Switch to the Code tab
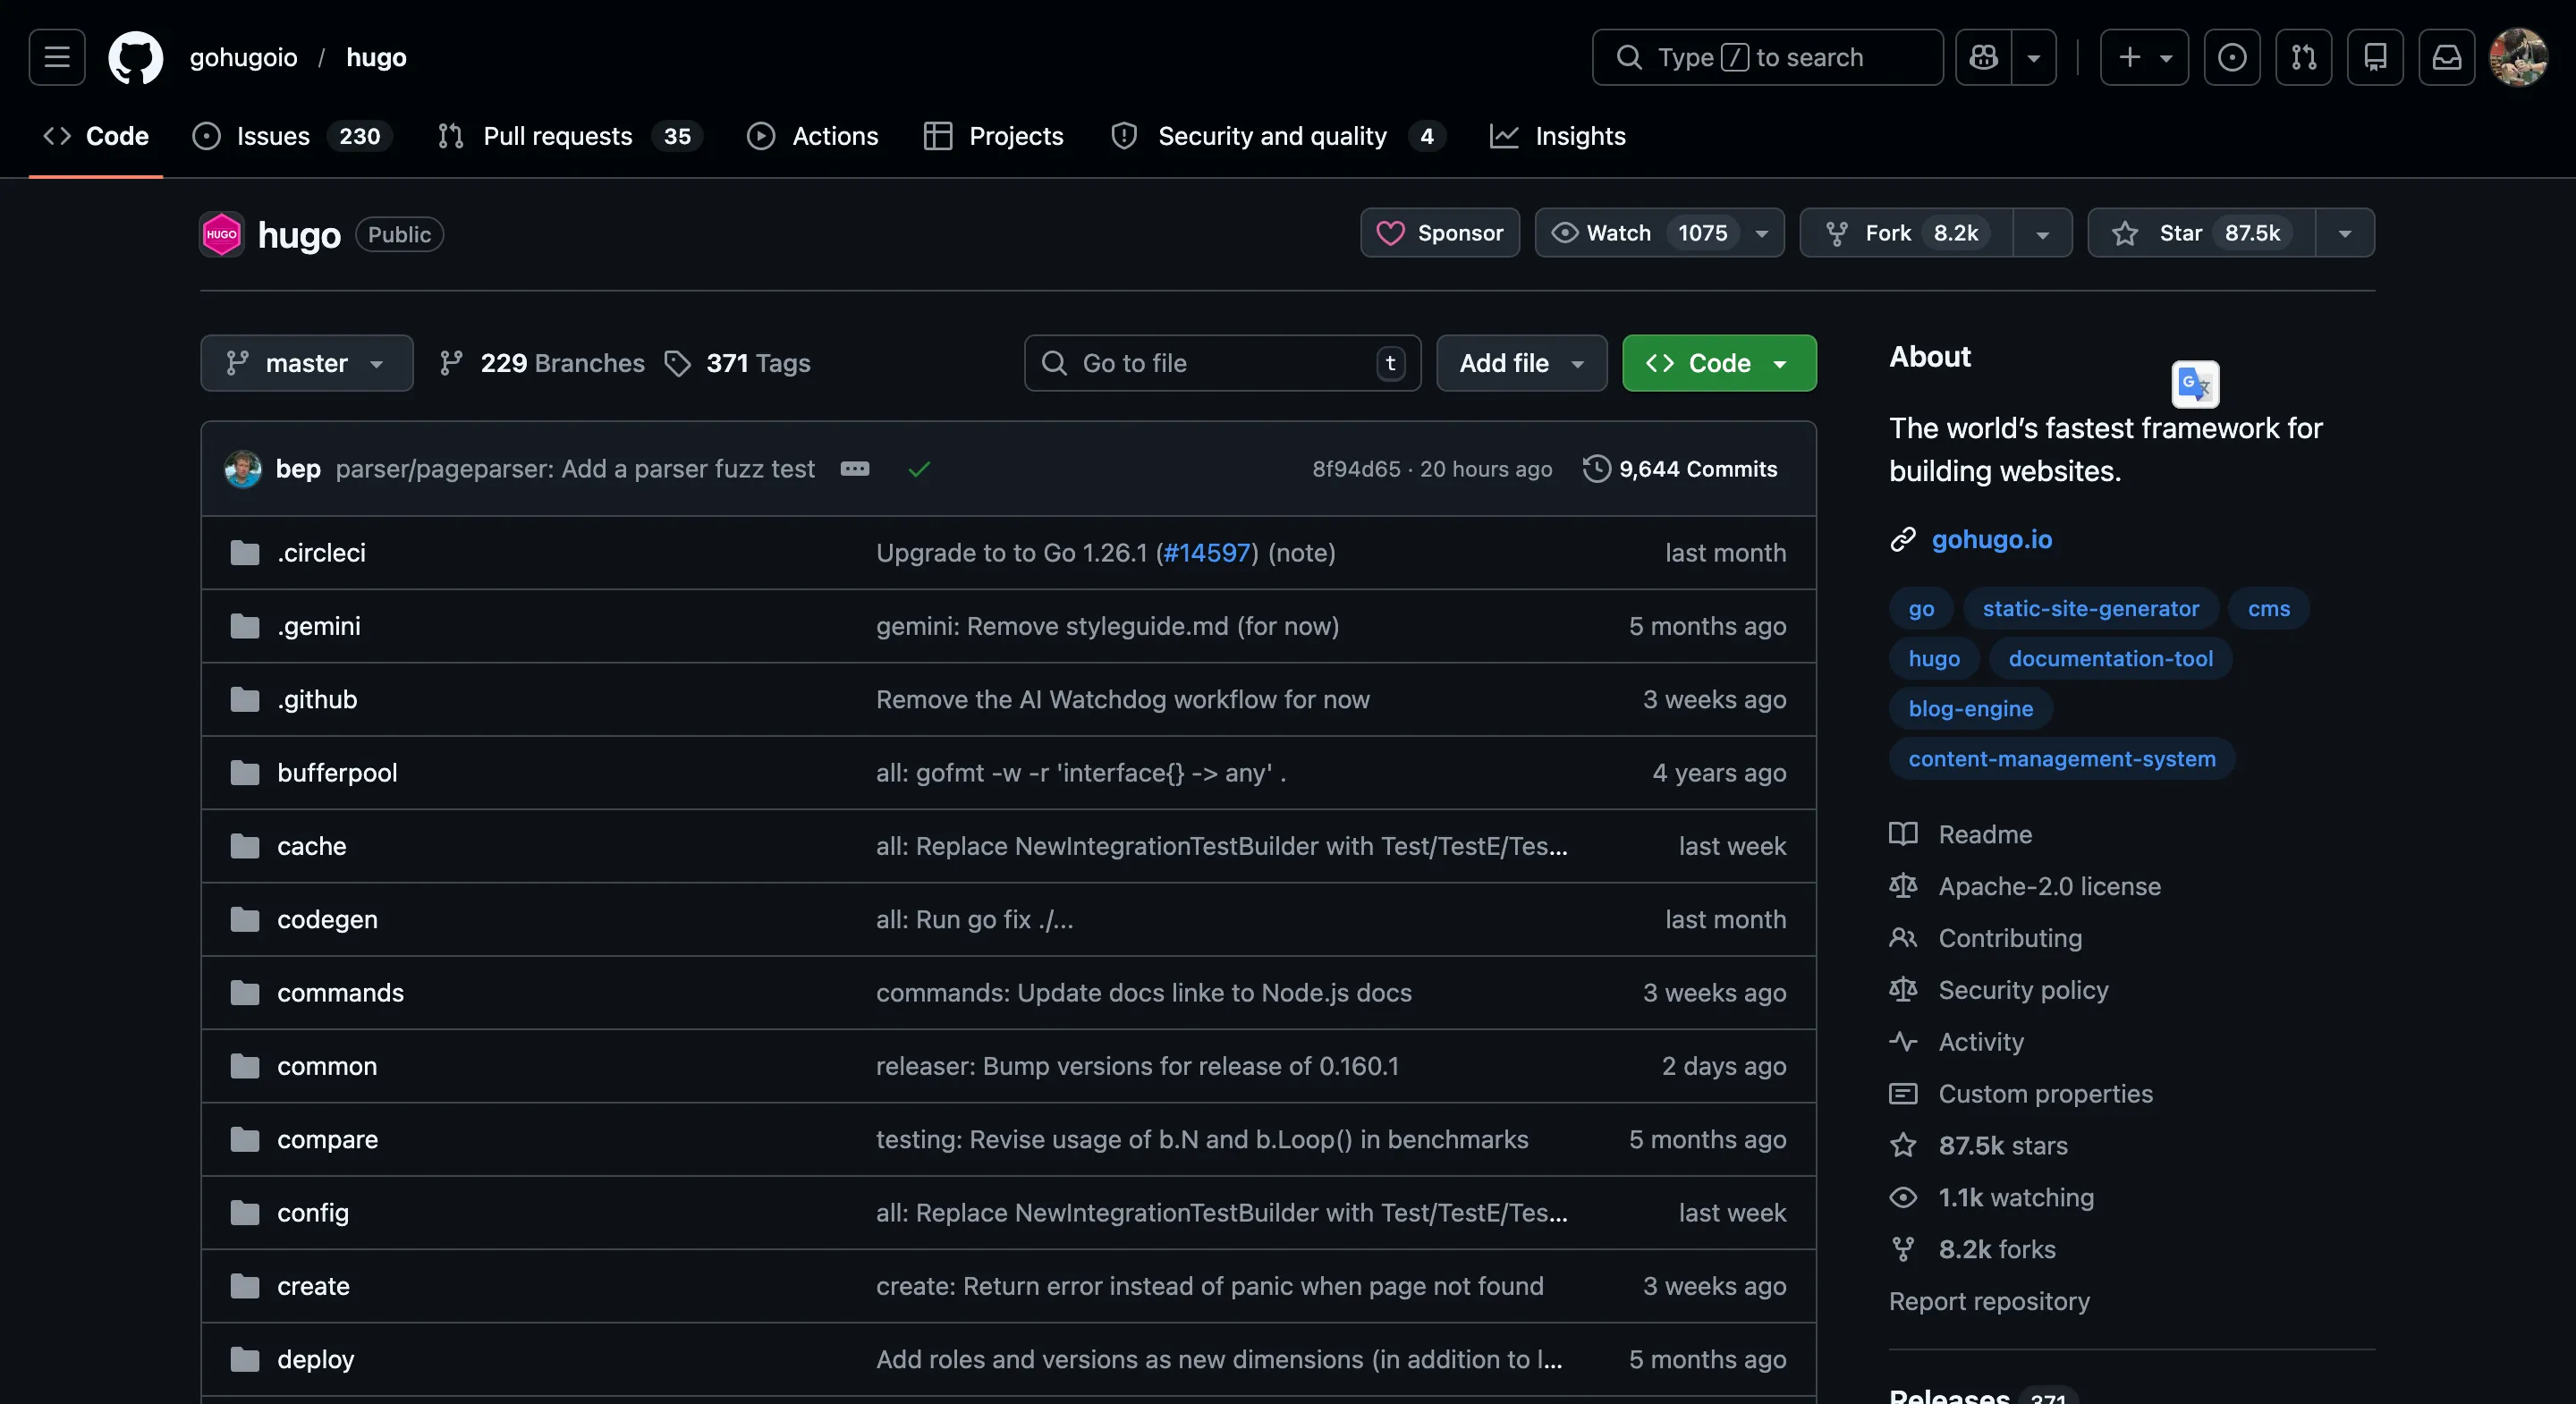 click(x=96, y=136)
